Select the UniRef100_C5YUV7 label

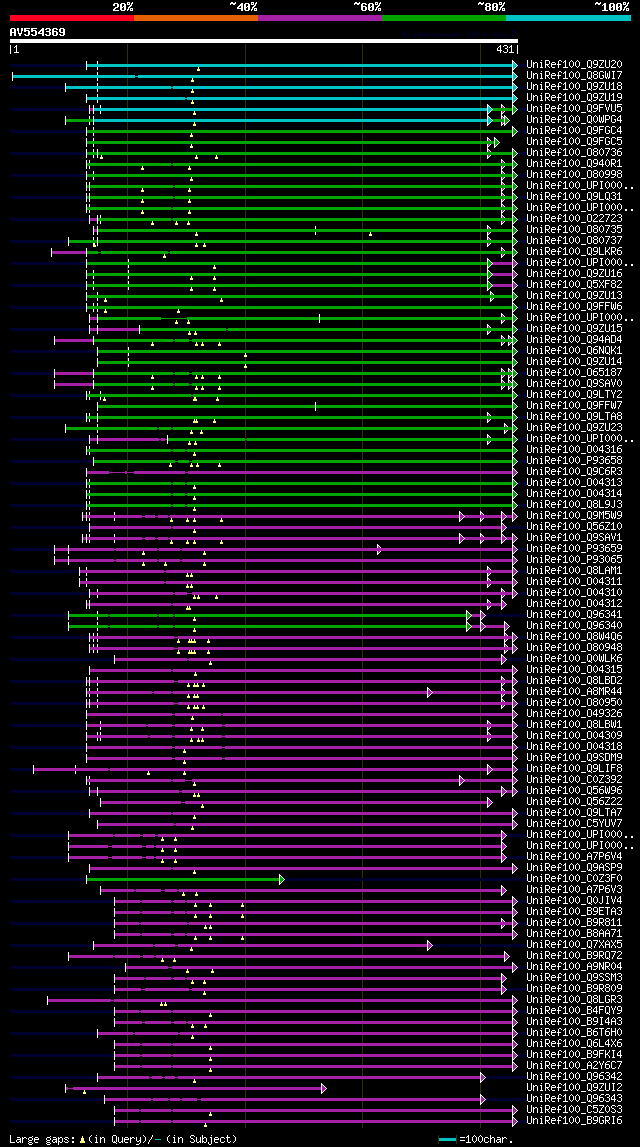[574, 824]
